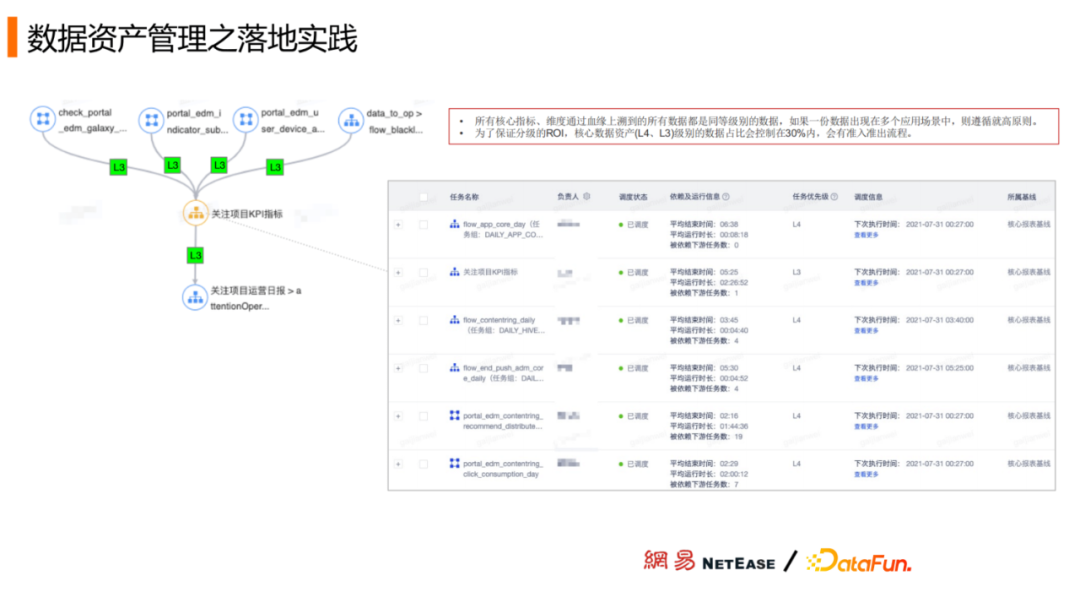Open 查看更多 link in flow_contentring_daily row
This screenshot has height=608, width=1080.
(x=866, y=331)
